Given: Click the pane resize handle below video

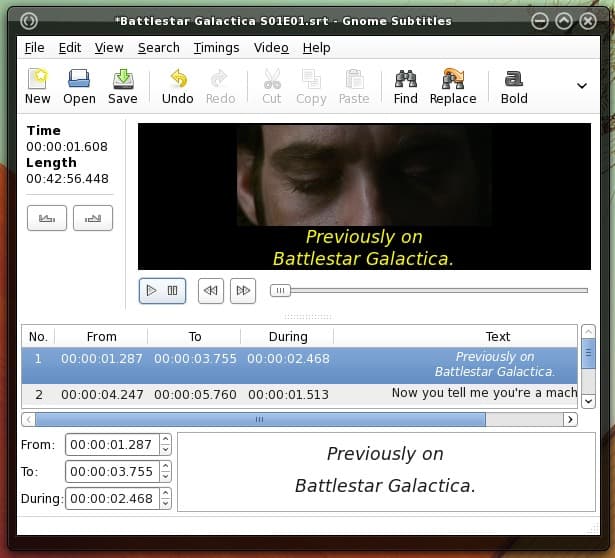Looking at the screenshot, I should click(x=308, y=316).
